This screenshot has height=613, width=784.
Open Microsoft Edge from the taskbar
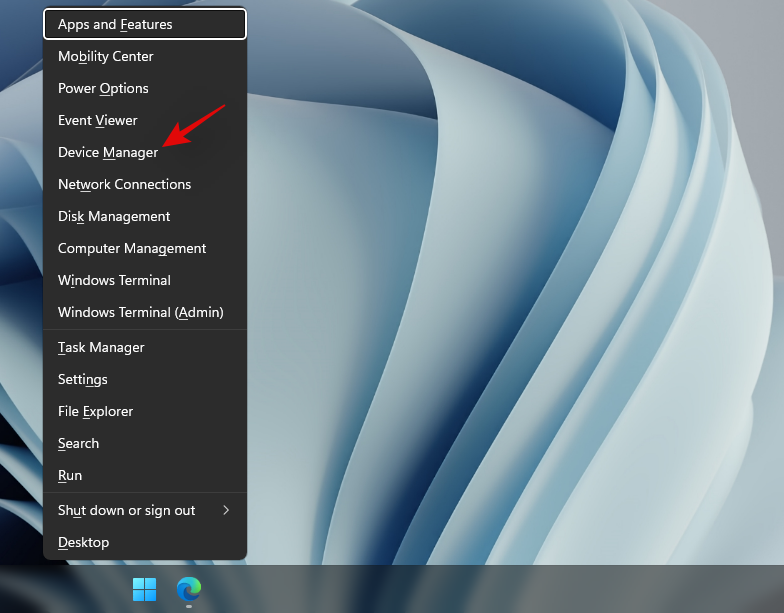pyautogui.click(x=189, y=589)
